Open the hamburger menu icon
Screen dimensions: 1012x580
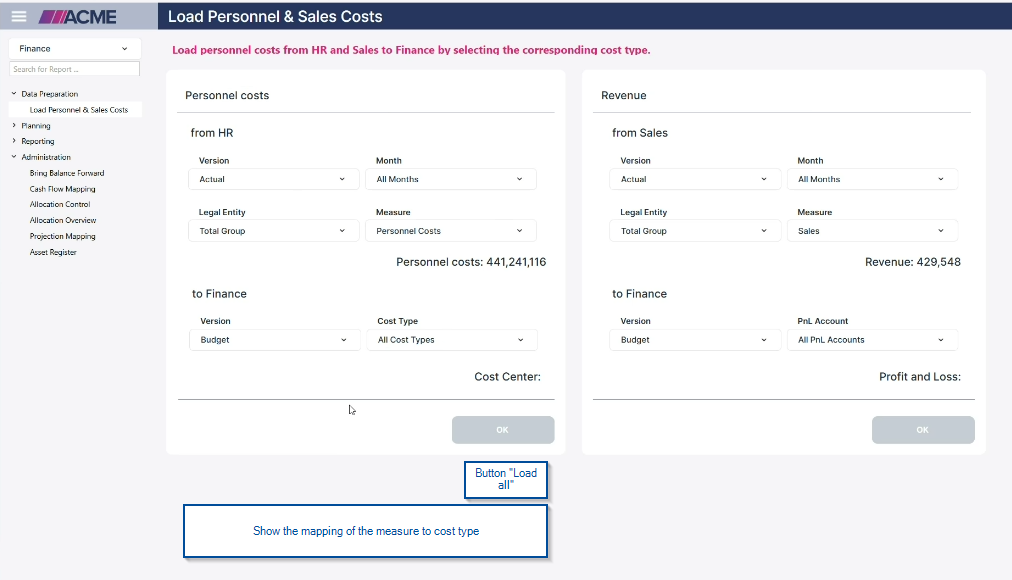coord(18,16)
